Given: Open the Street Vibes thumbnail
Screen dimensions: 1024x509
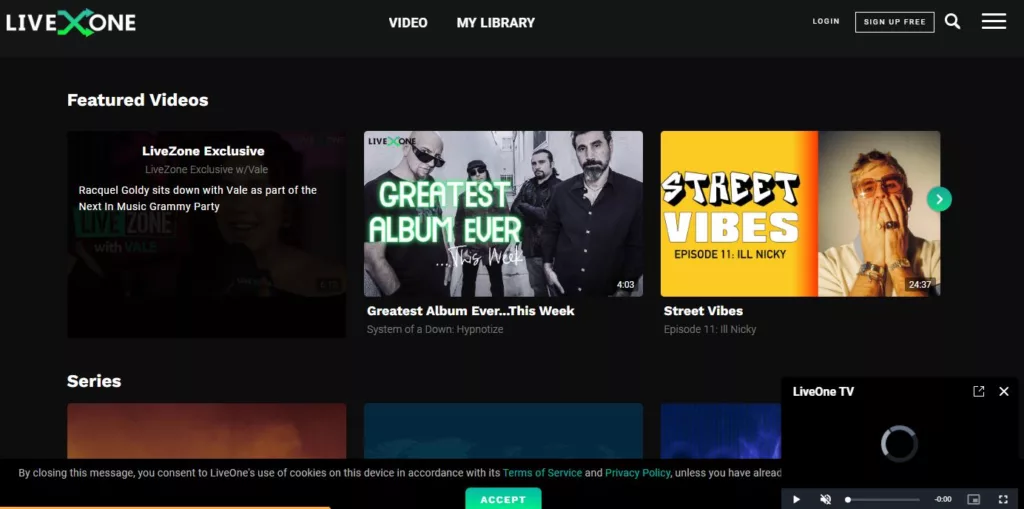Looking at the screenshot, I should (800, 214).
